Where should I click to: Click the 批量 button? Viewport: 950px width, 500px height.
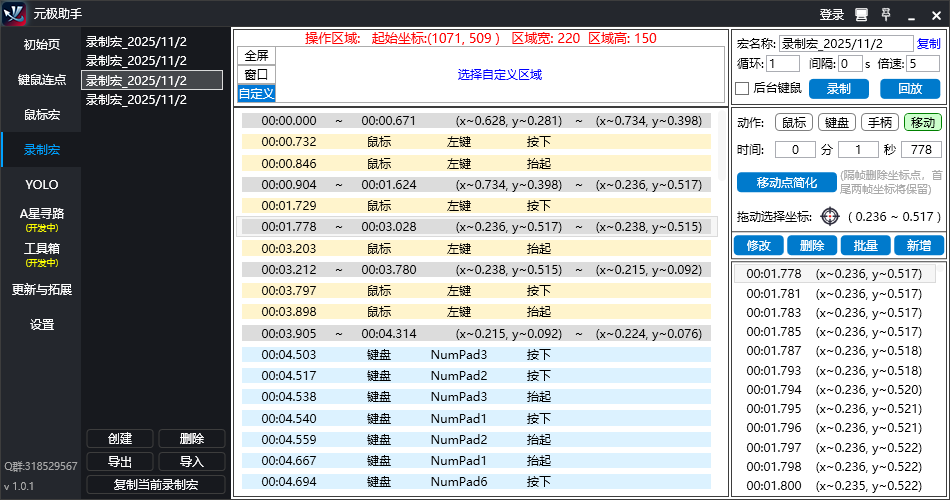[x=865, y=245]
